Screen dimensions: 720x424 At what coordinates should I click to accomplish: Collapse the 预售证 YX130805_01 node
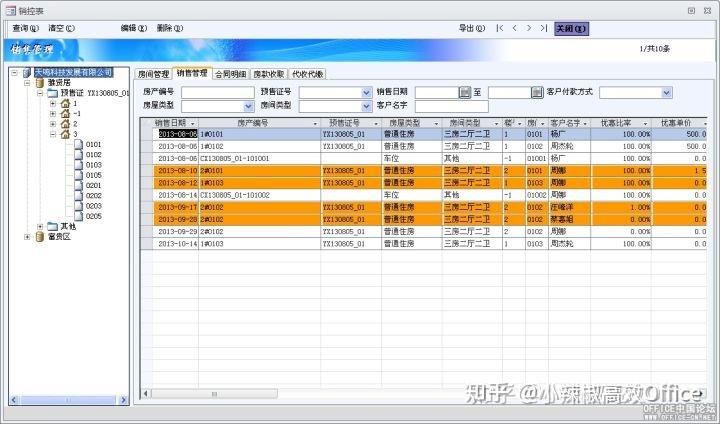click(40, 93)
